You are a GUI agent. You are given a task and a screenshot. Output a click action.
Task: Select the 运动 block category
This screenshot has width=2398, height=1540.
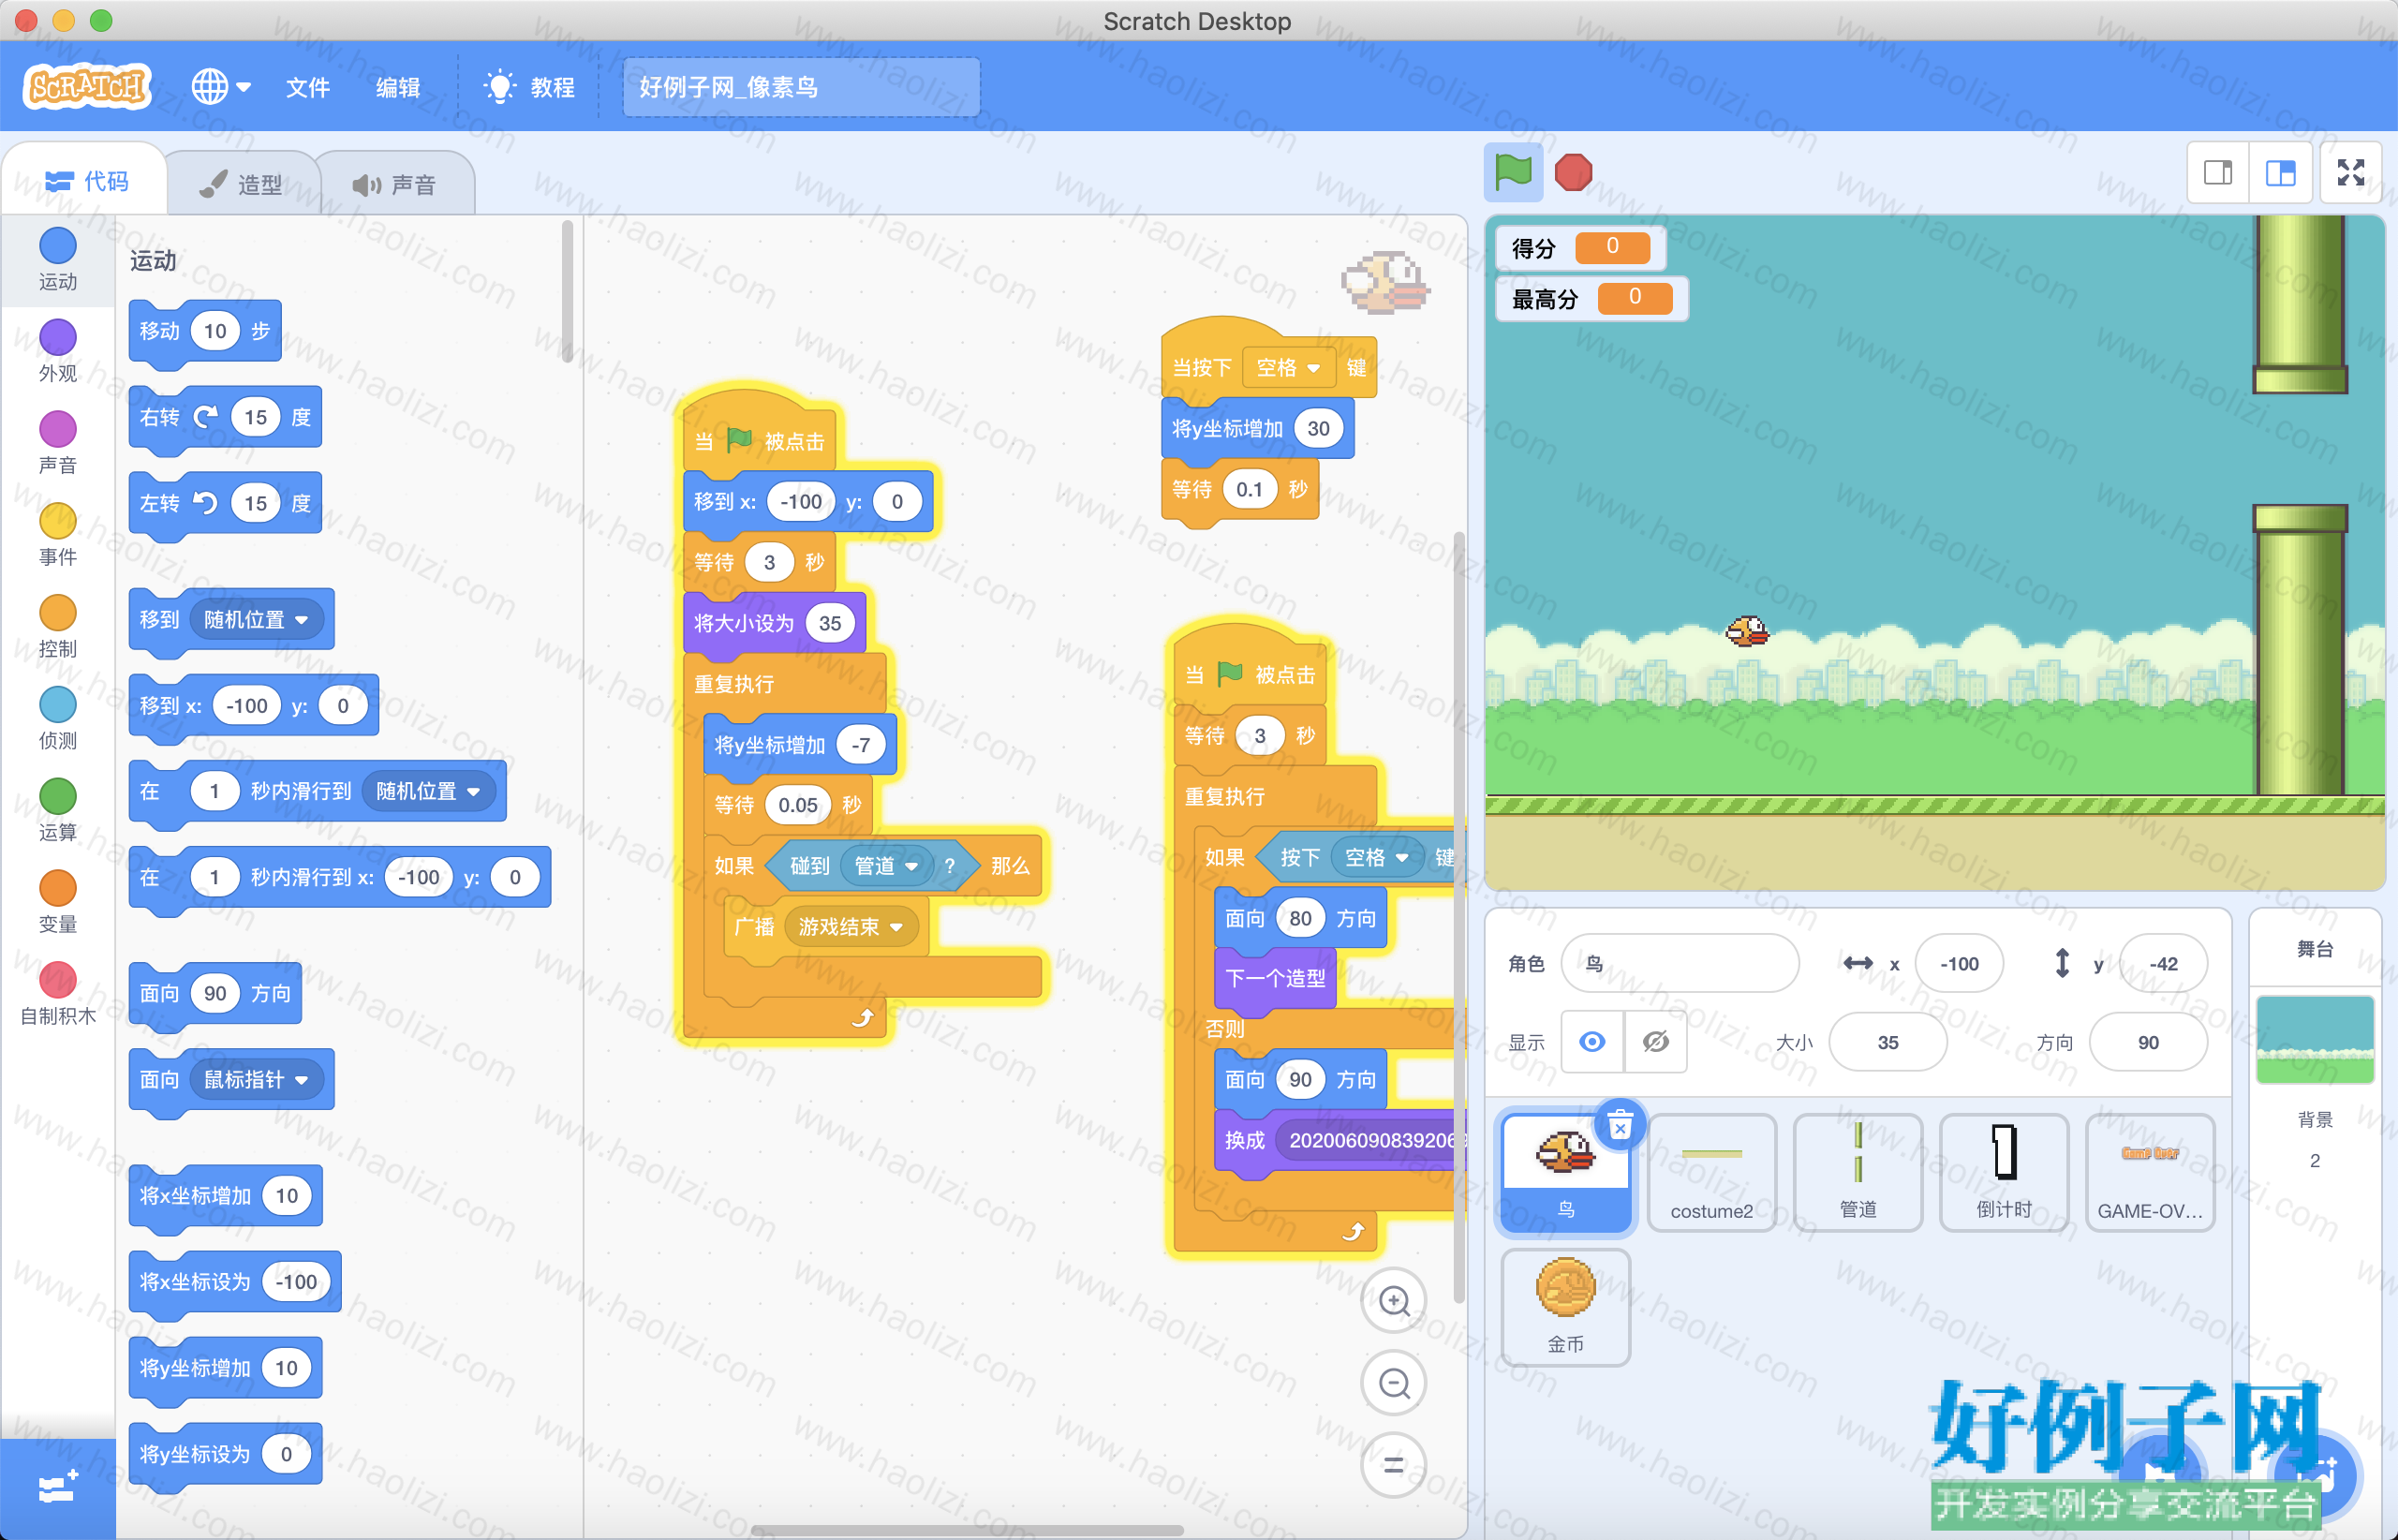coord(57,260)
